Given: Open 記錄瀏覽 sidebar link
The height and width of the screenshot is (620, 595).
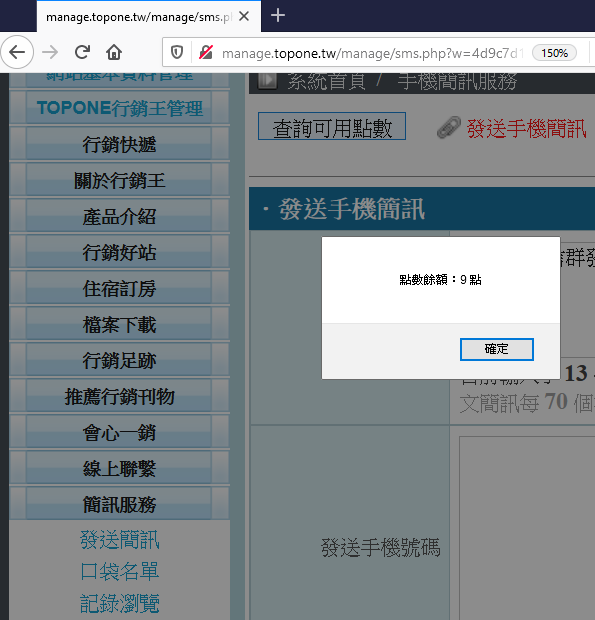Looking at the screenshot, I should coord(119,603).
